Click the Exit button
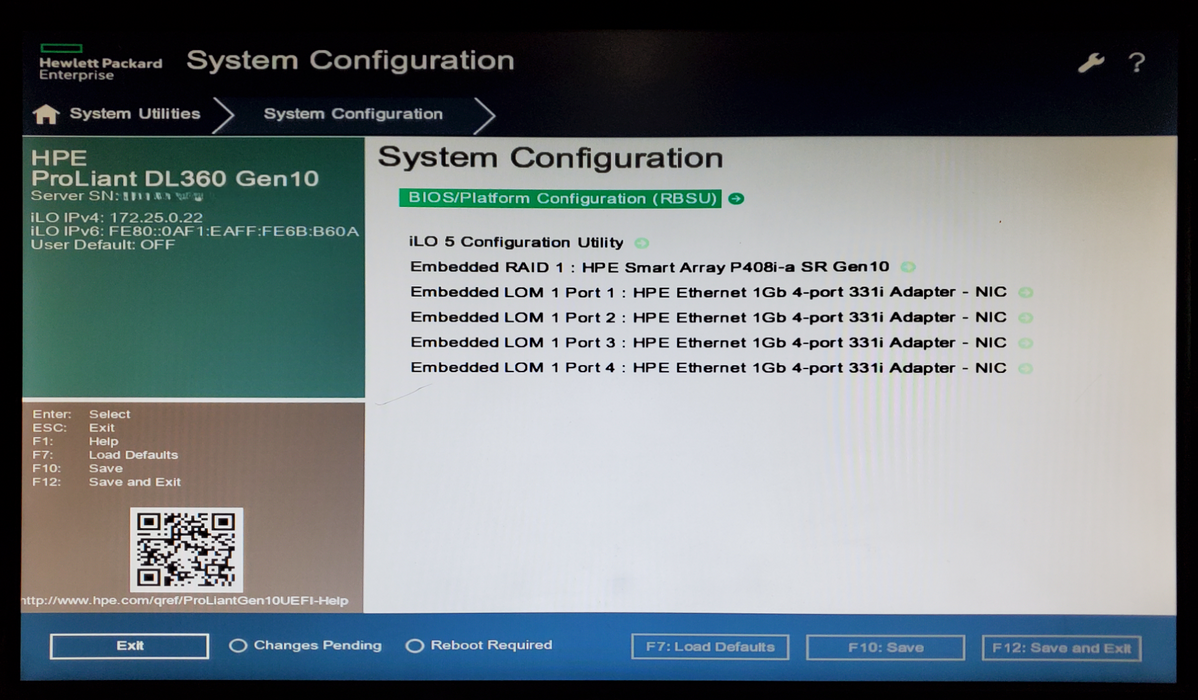 (129, 646)
